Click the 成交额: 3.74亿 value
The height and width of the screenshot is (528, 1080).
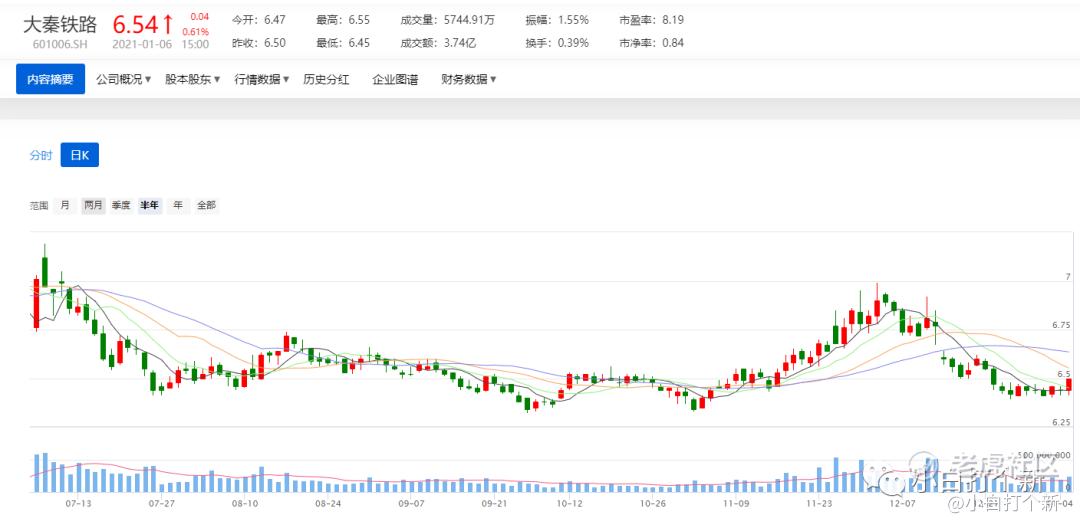pyautogui.click(x=438, y=43)
